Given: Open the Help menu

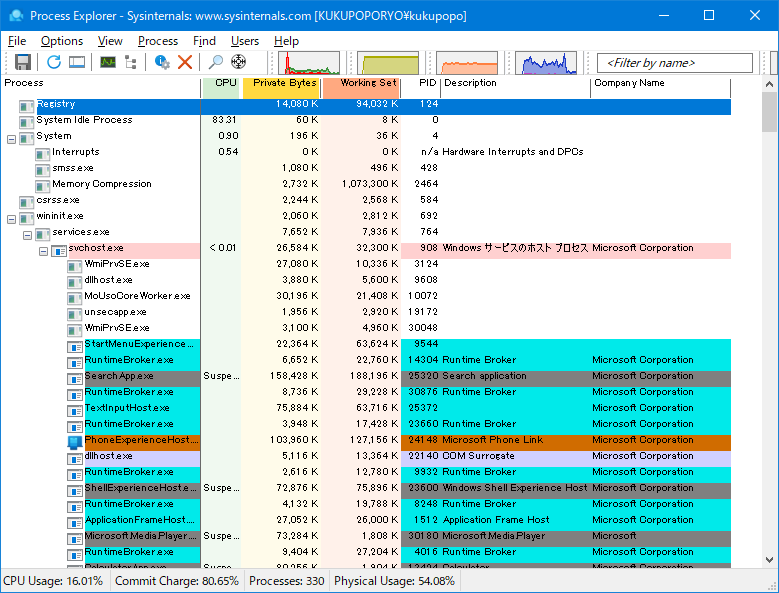Looking at the screenshot, I should [286, 41].
